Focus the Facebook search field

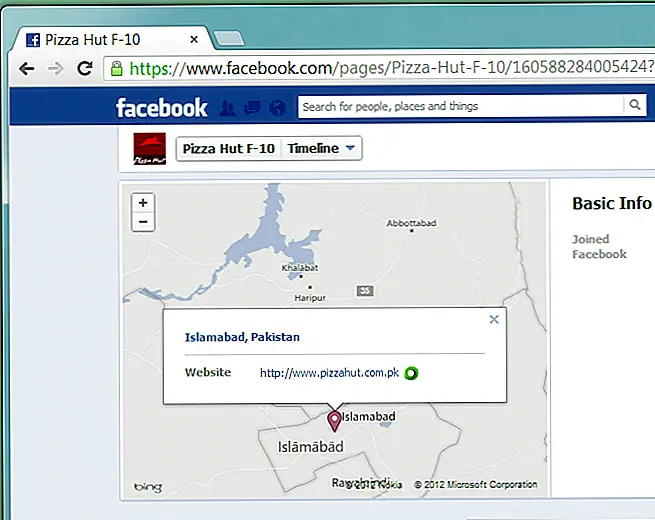coord(460,107)
